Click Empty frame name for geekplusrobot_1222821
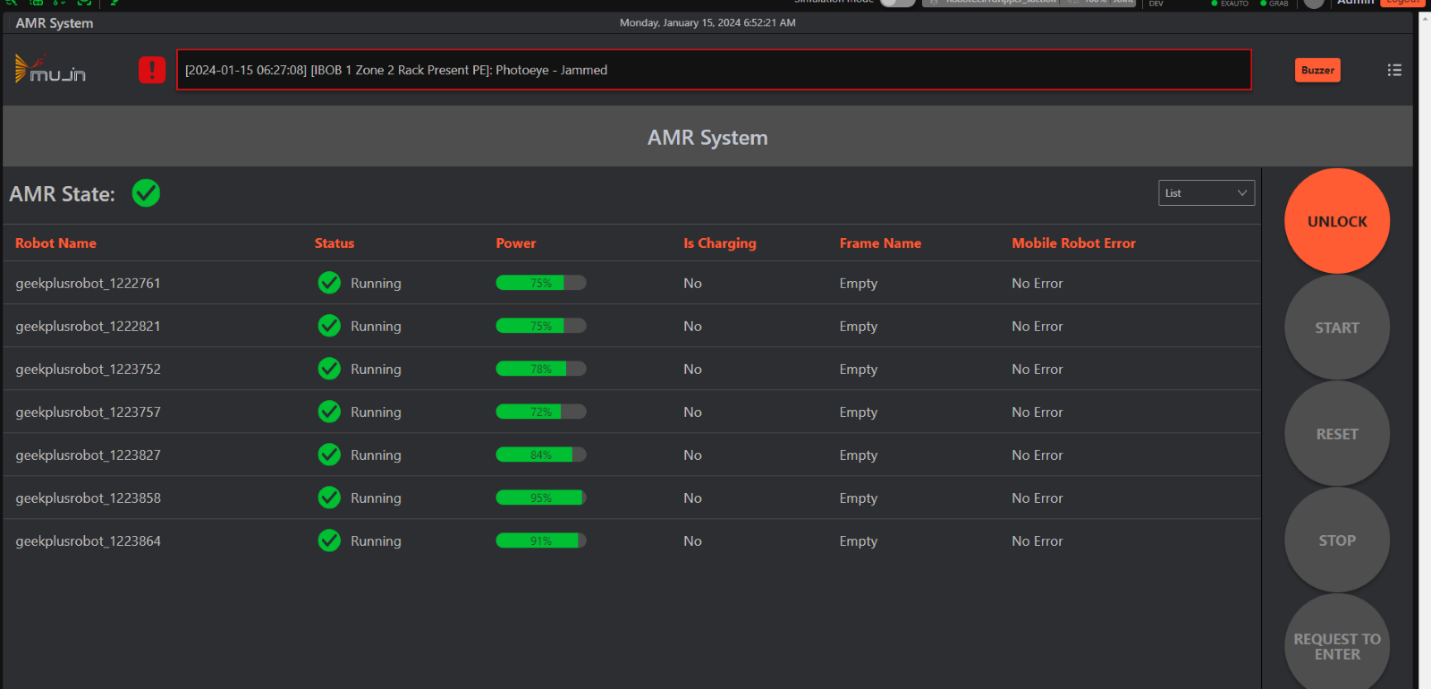 [858, 326]
